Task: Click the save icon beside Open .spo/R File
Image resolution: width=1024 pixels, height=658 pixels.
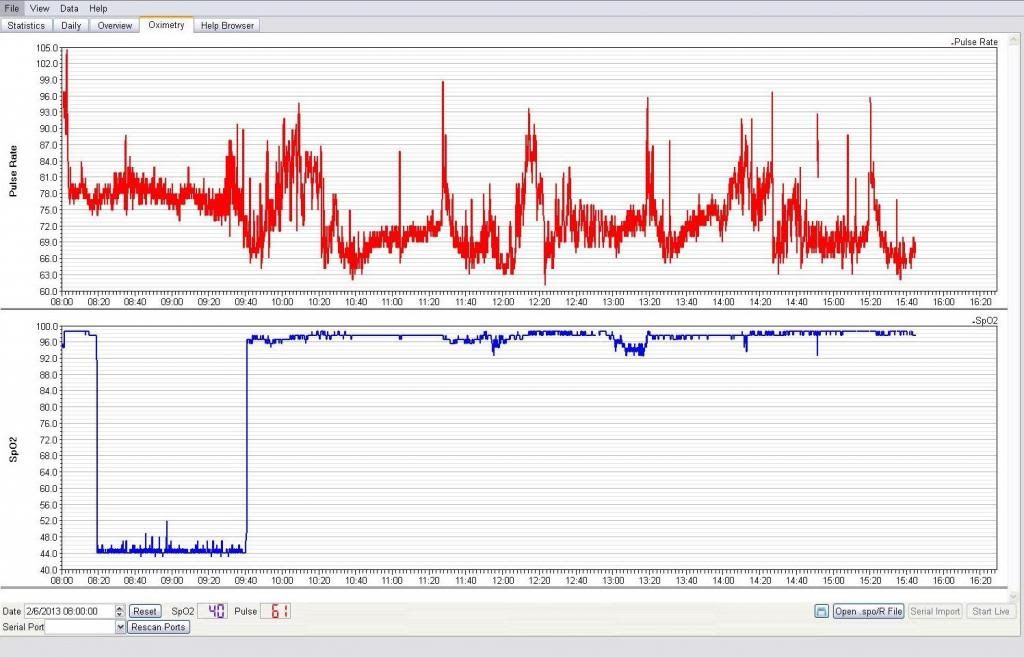Action: pyautogui.click(x=822, y=611)
